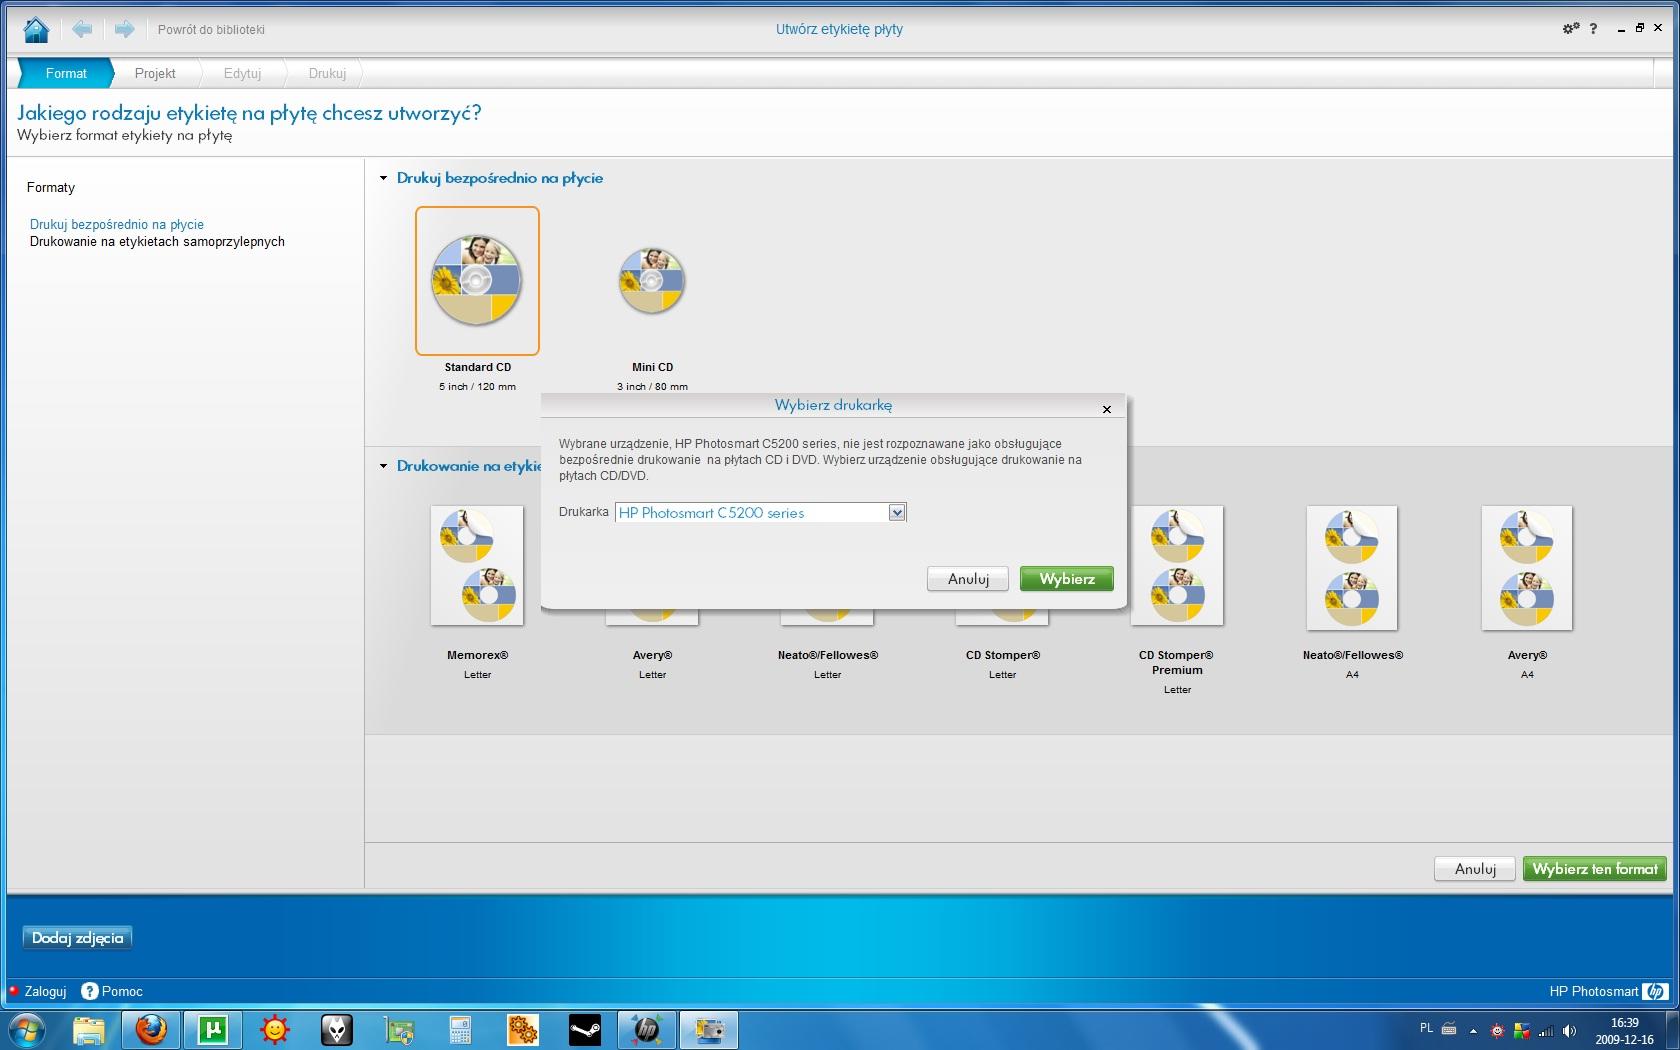This screenshot has width=1680, height=1050.
Task: Click the network signal tray icon
Action: (1546, 1030)
